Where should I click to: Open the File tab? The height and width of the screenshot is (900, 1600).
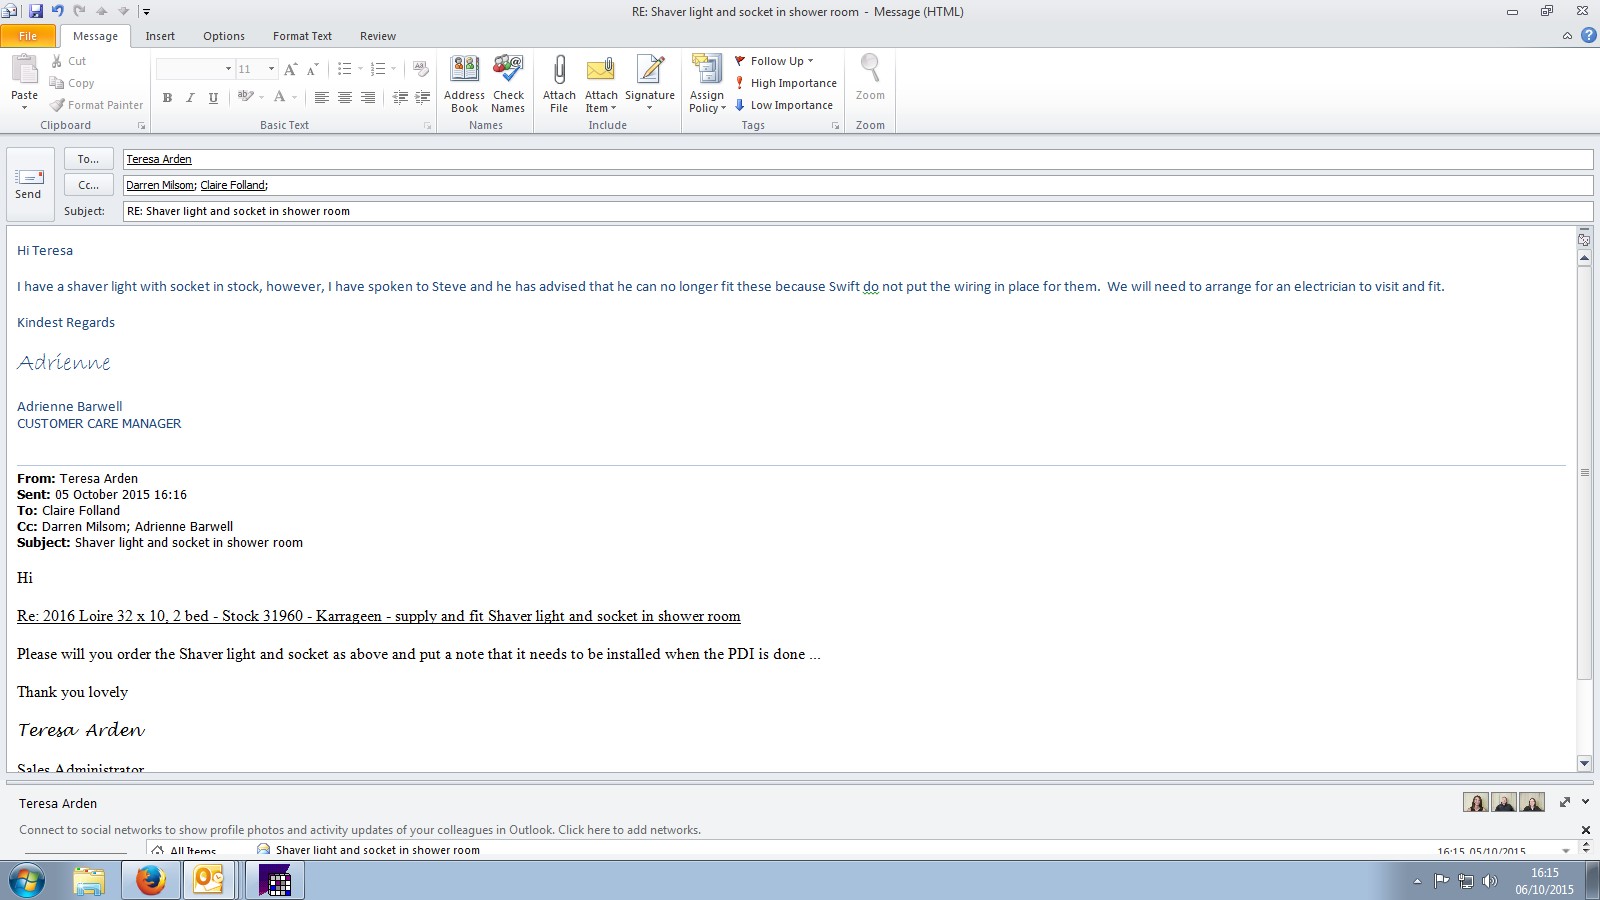click(28, 36)
